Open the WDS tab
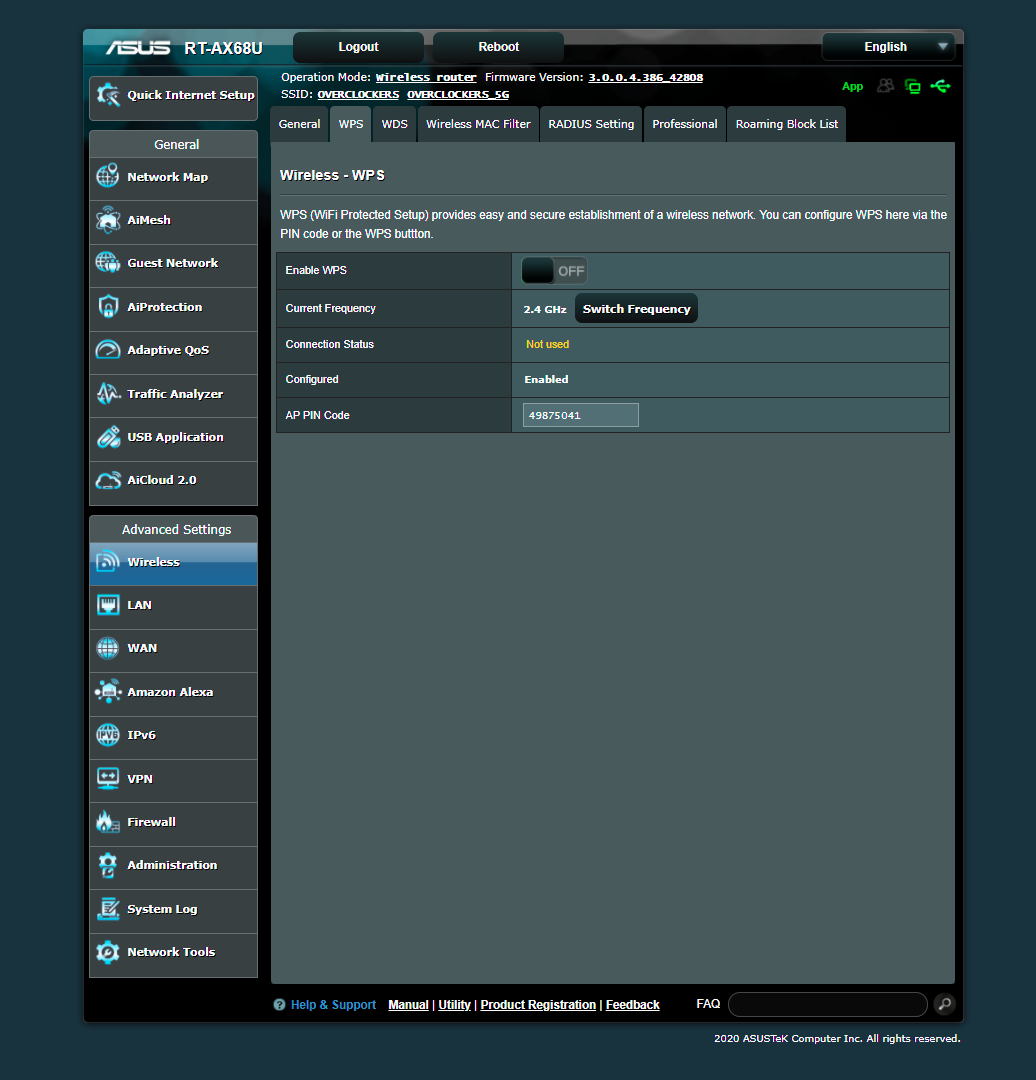Viewport: 1036px width, 1080px height. 395,124
